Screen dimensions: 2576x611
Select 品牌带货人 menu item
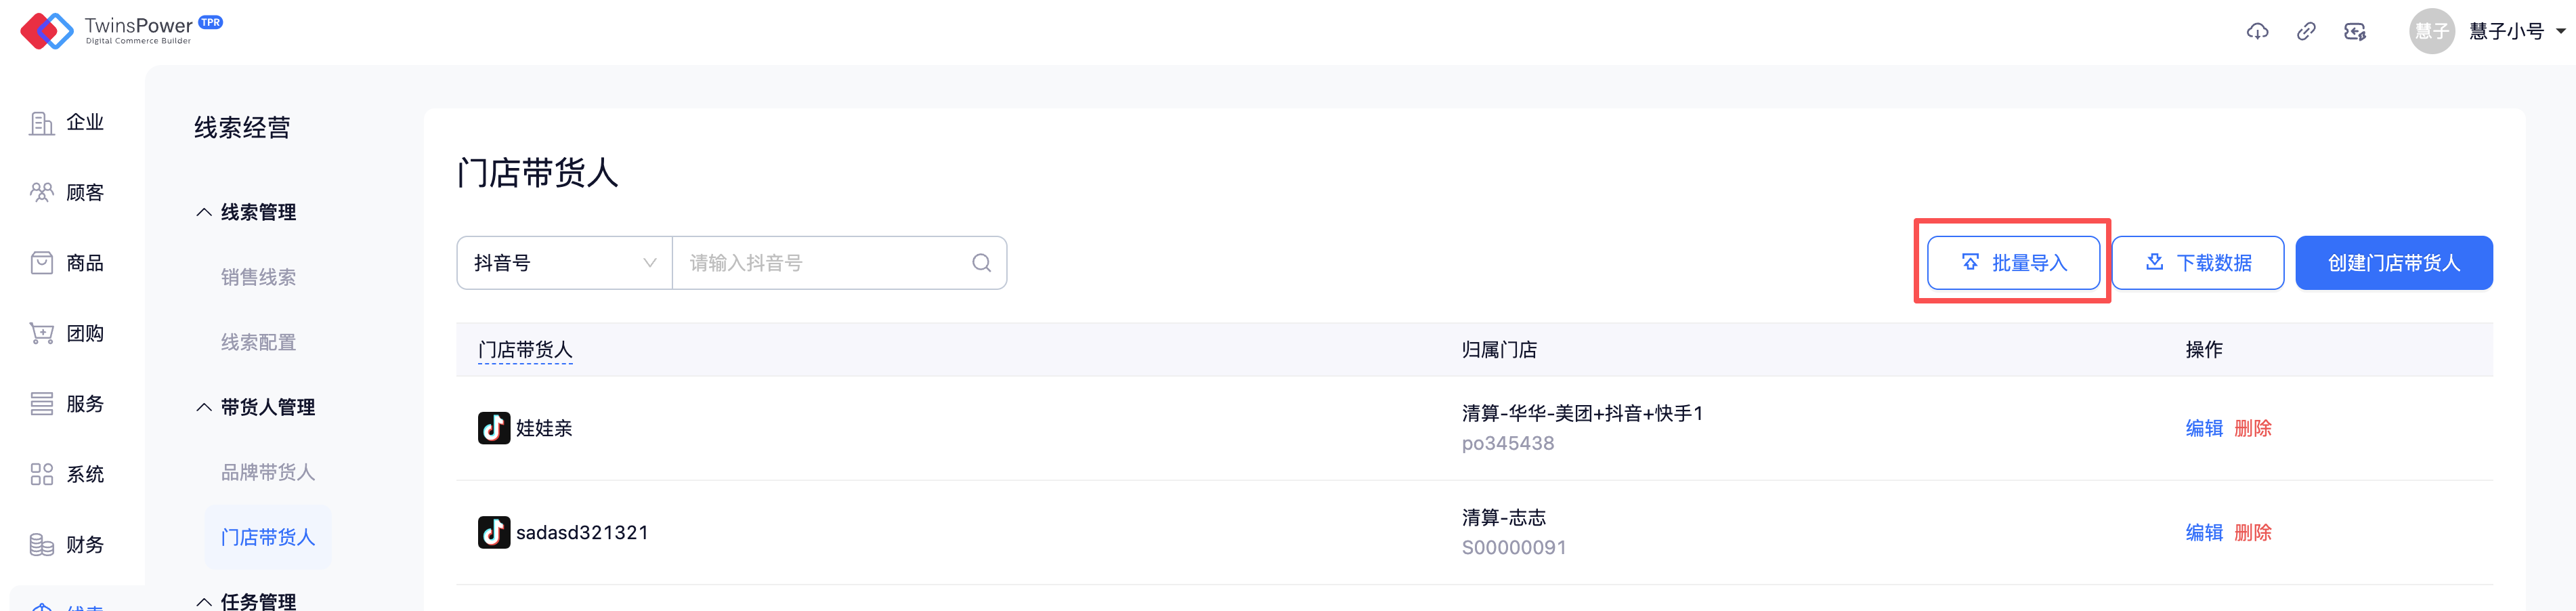(267, 472)
